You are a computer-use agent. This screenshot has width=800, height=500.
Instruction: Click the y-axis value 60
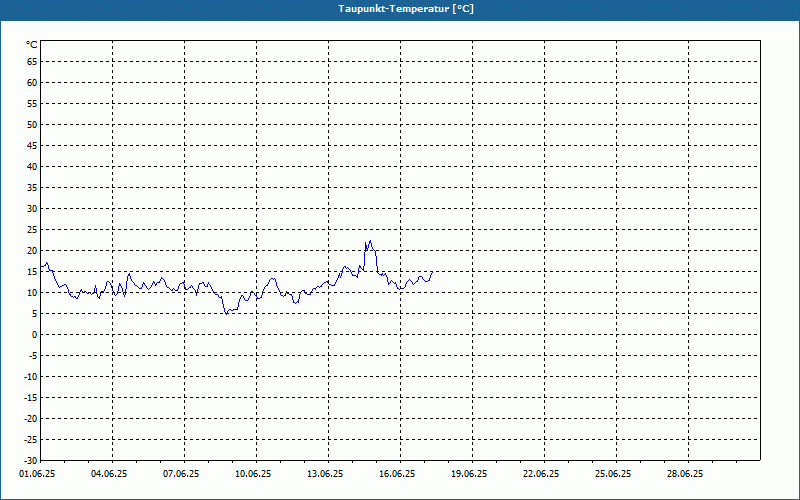pyautogui.click(x=32, y=83)
